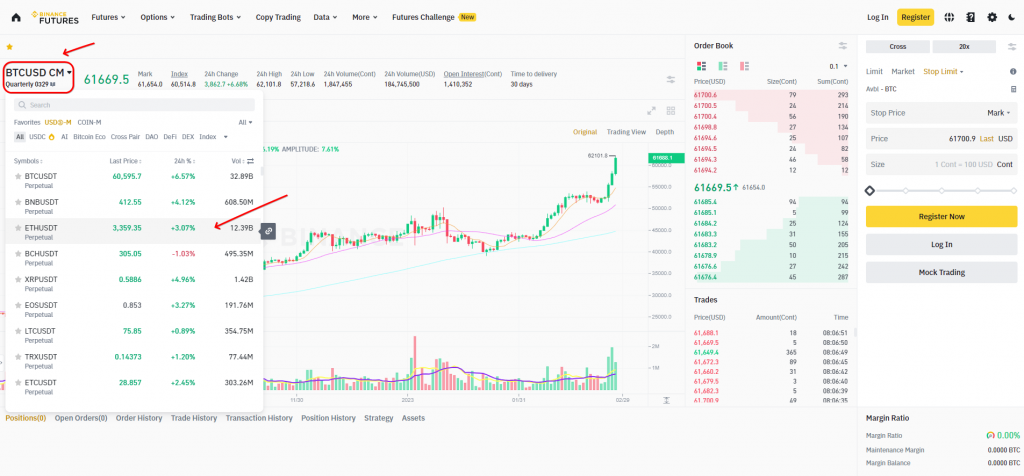This screenshot has height=476, width=1024.
Task: Change Stop Price trigger from Mark
Action: pyautogui.click(x=999, y=113)
